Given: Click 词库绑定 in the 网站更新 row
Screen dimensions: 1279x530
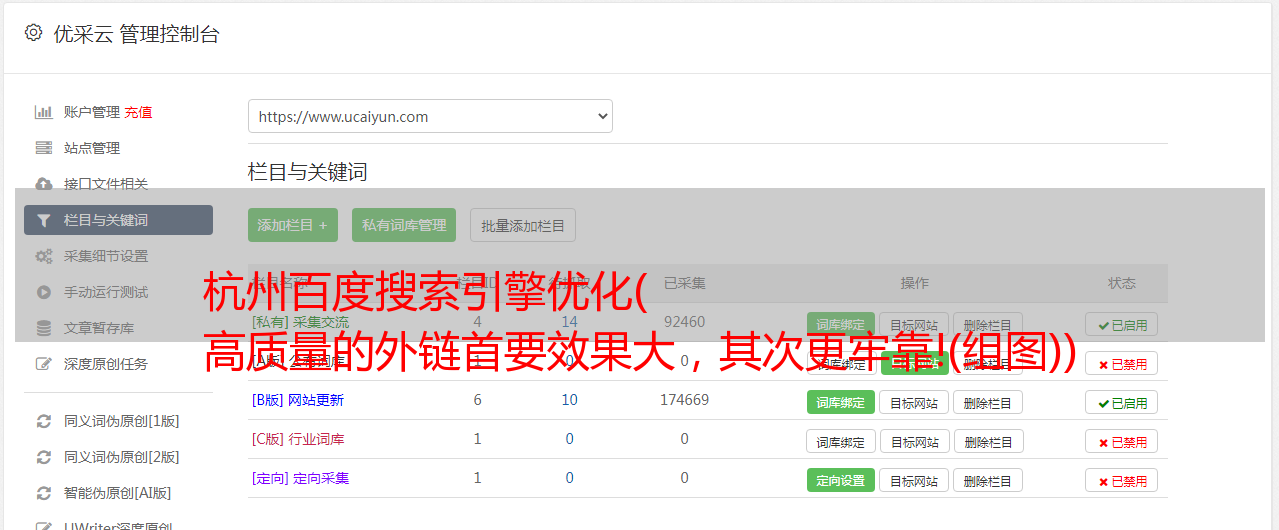Looking at the screenshot, I should pyautogui.click(x=841, y=402).
